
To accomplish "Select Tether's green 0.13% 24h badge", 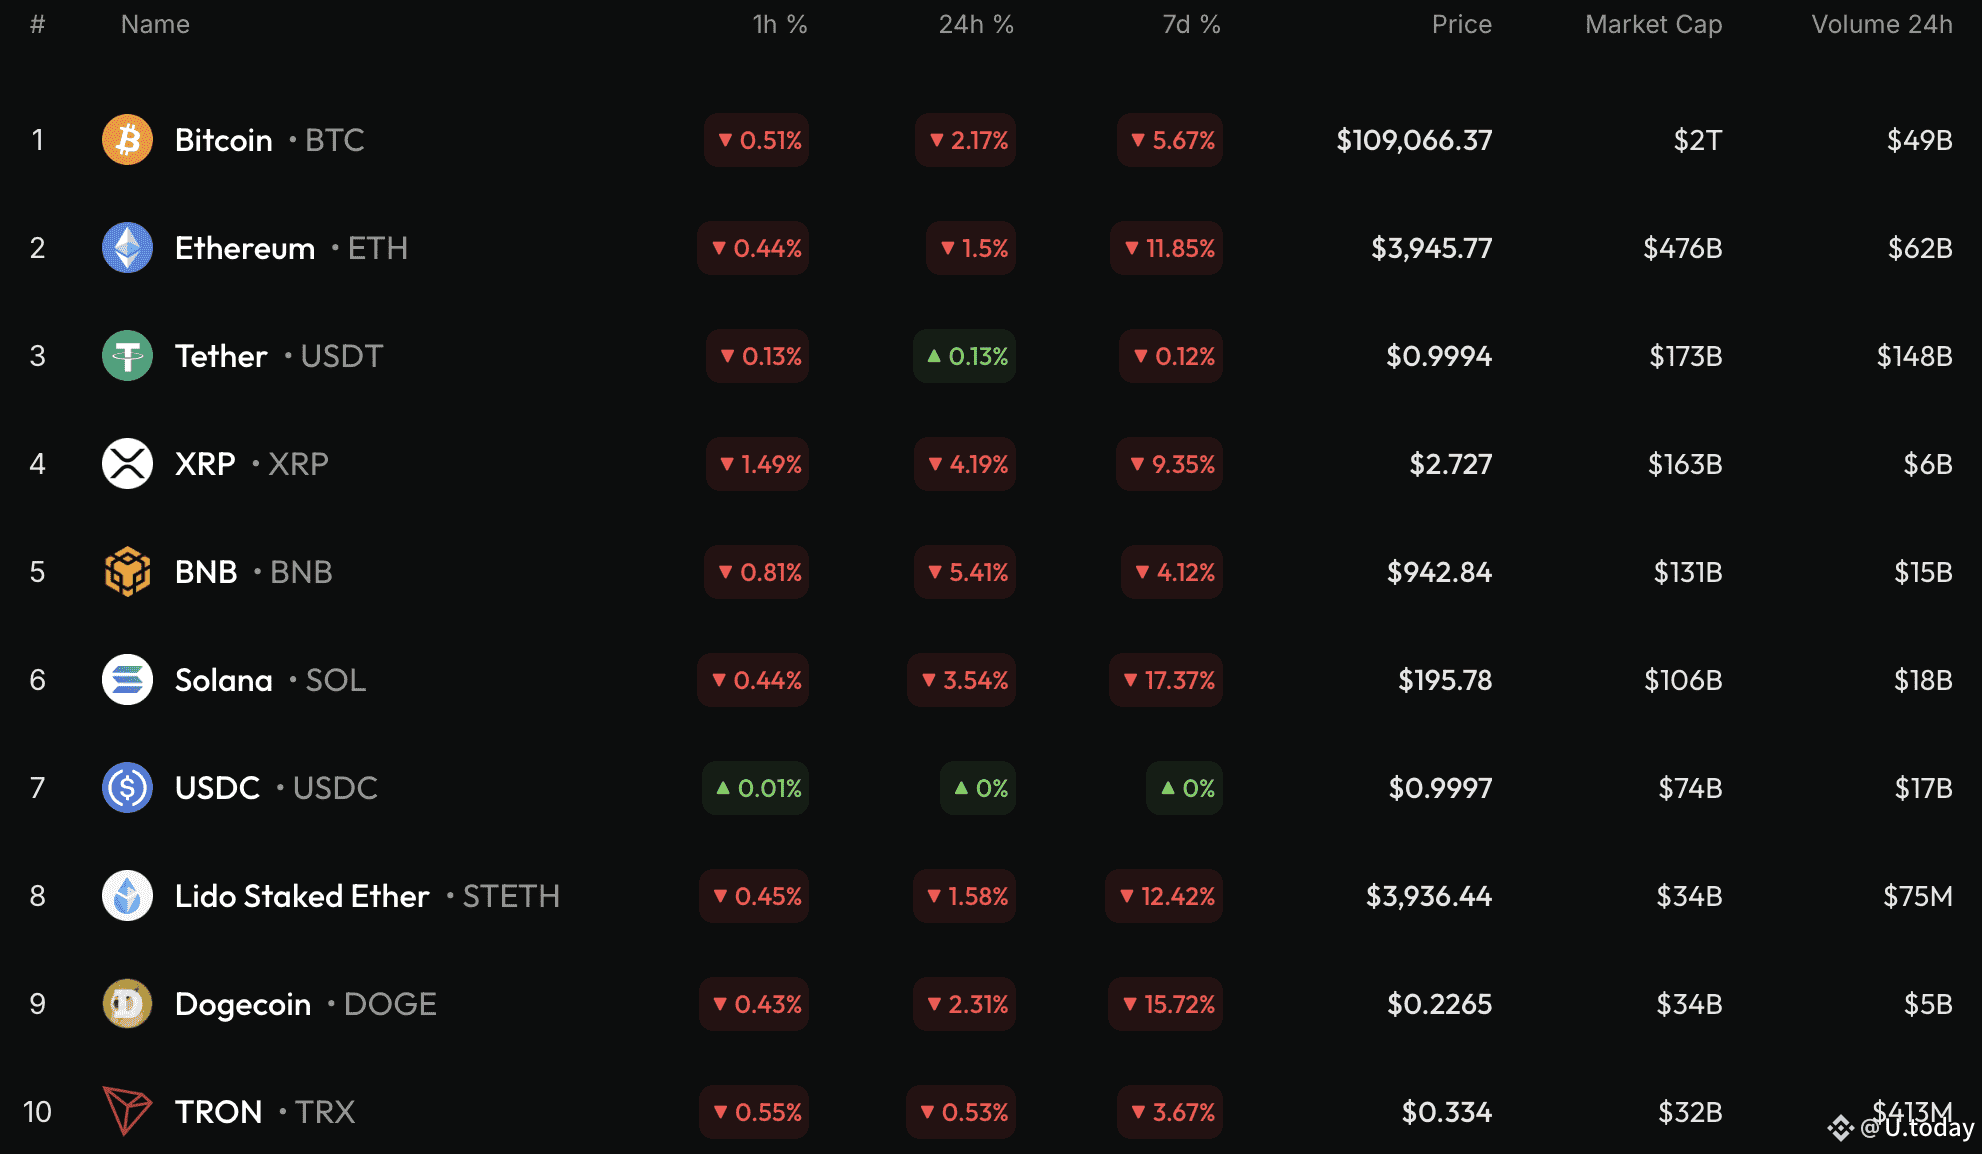I will (x=964, y=356).
